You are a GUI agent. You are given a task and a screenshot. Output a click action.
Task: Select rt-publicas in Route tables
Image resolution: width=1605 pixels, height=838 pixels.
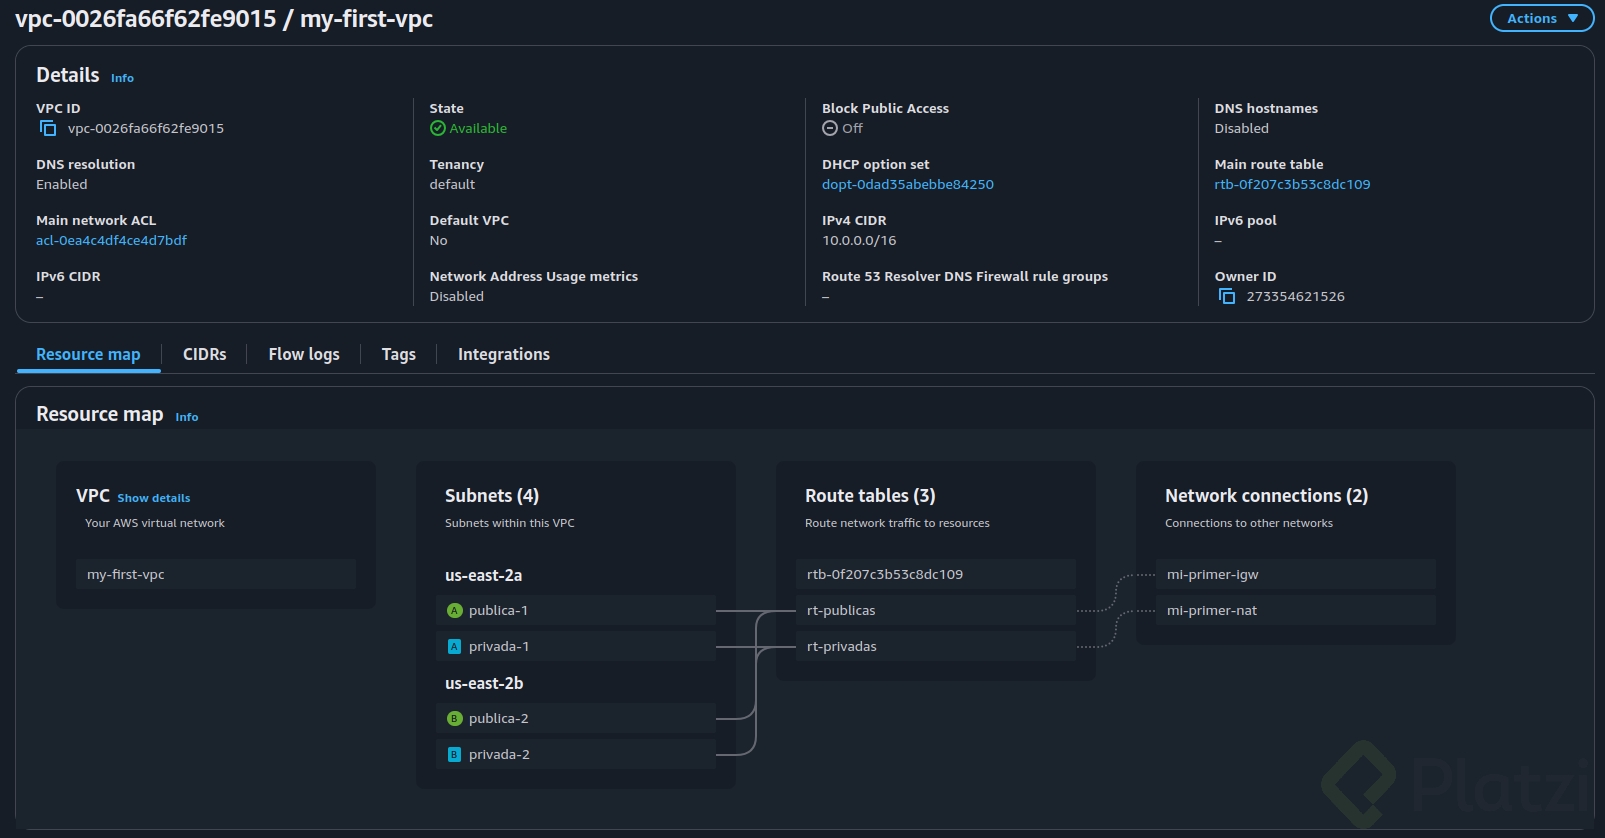(840, 610)
